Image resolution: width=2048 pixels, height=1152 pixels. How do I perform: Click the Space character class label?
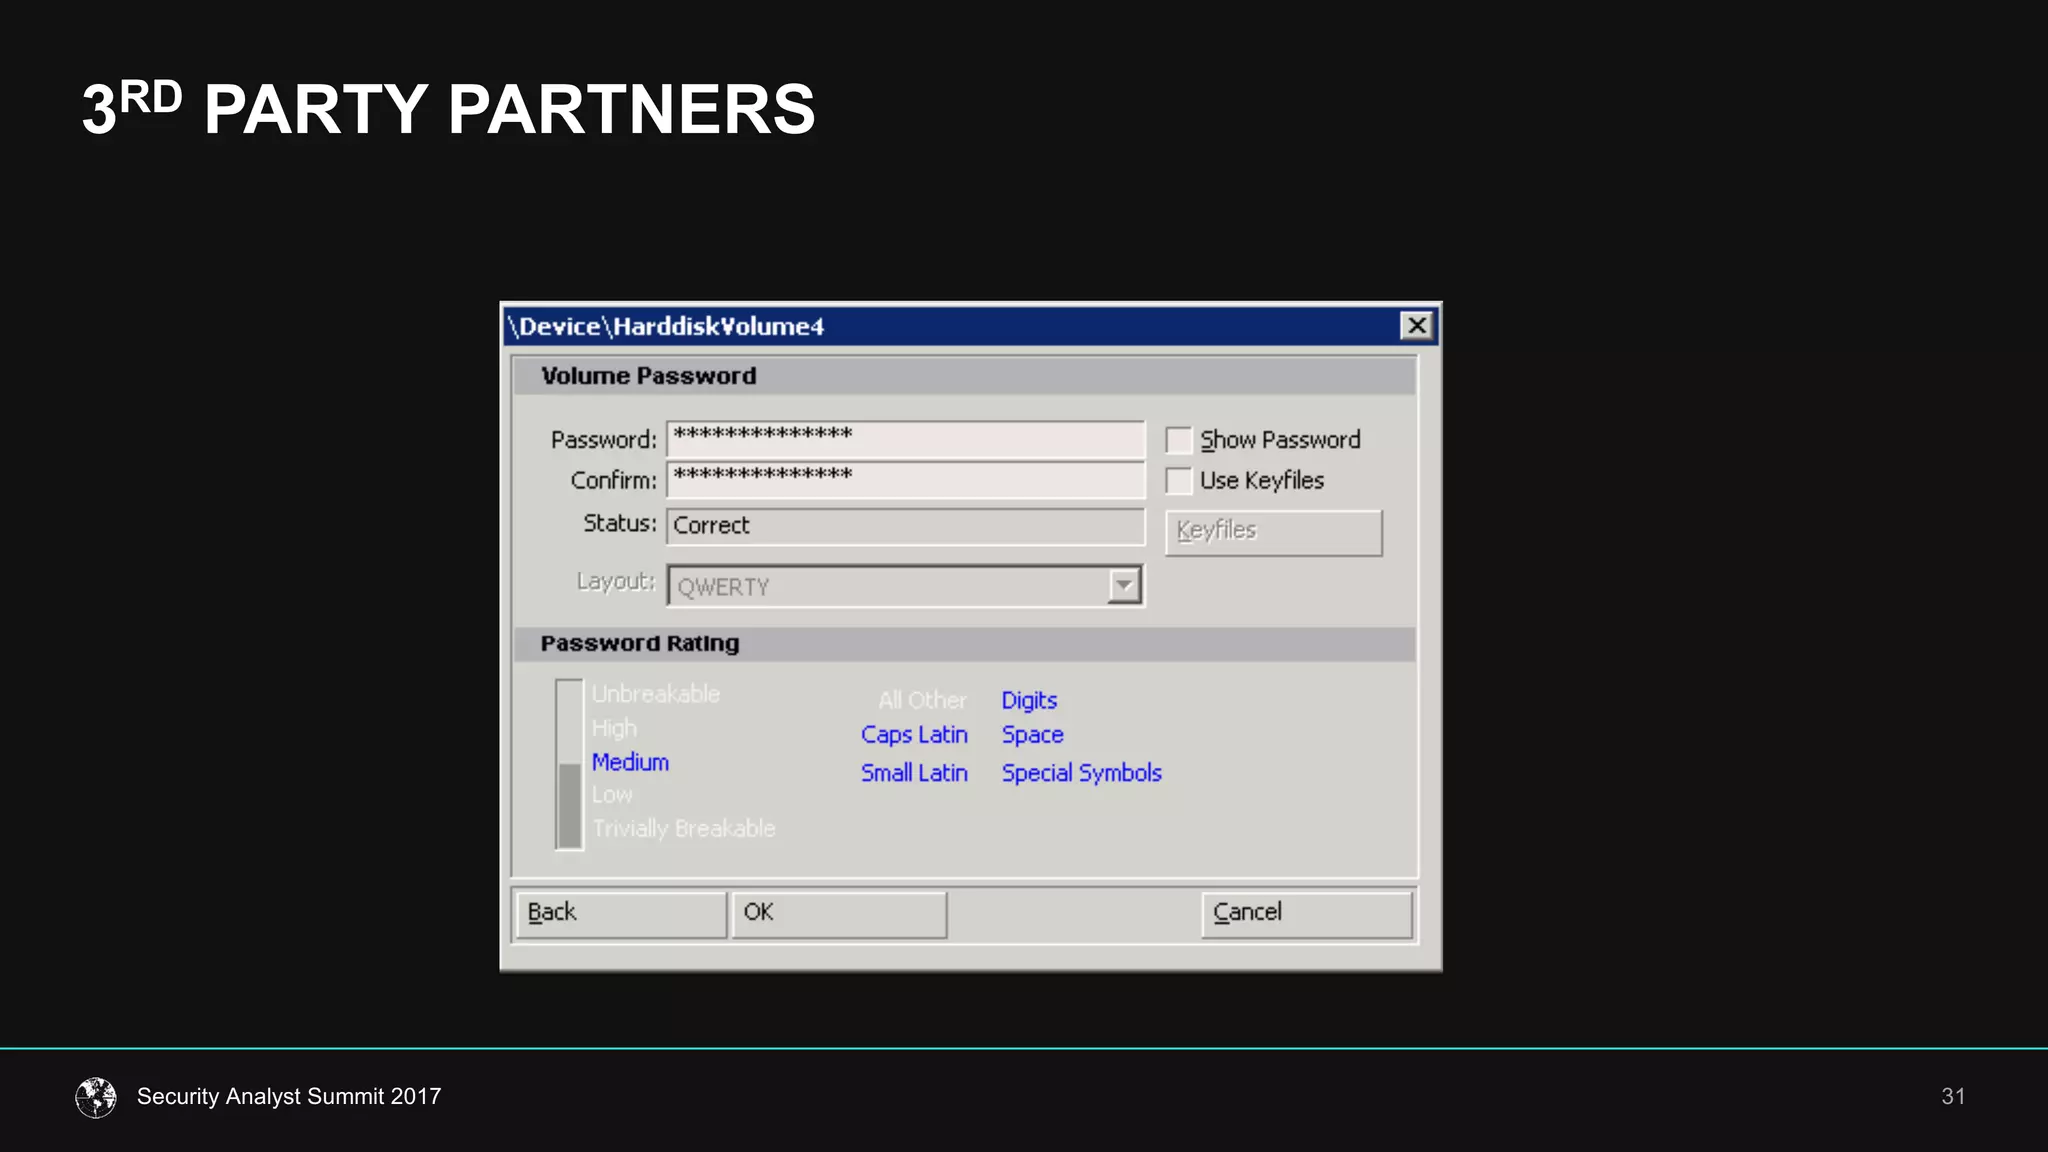1032,735
